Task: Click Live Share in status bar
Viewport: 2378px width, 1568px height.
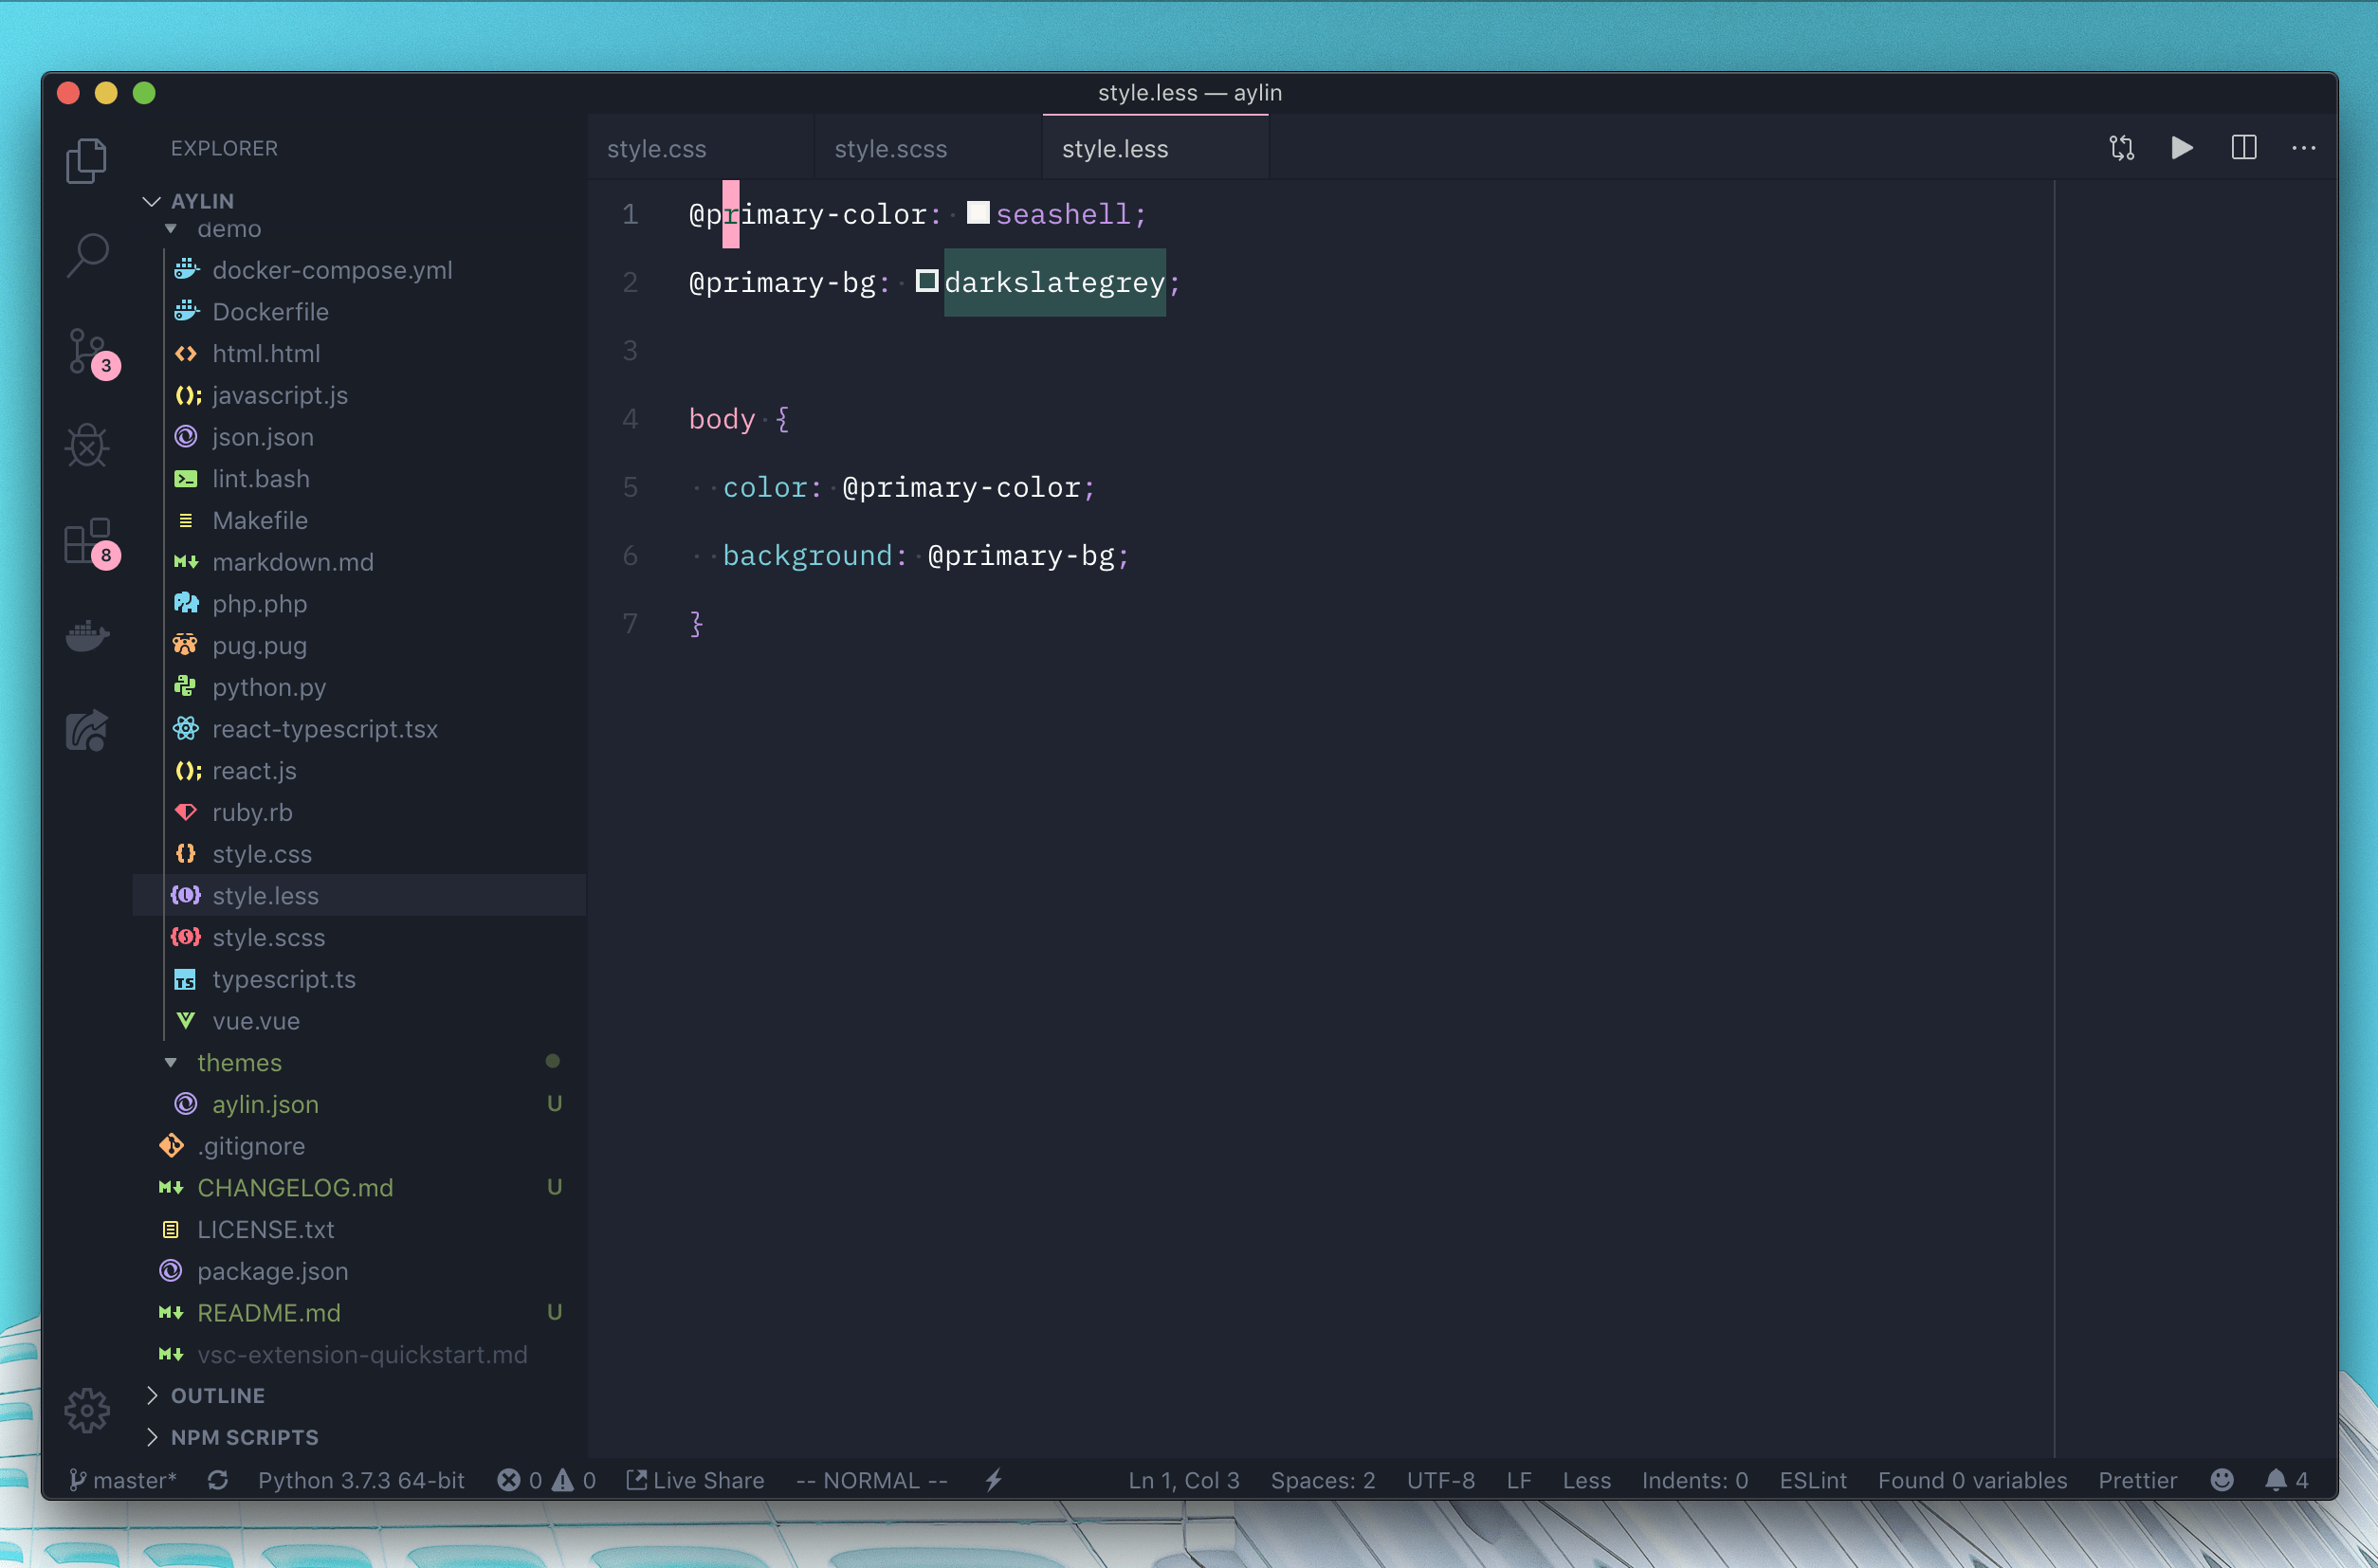Action: click(x=696, y=1480)
